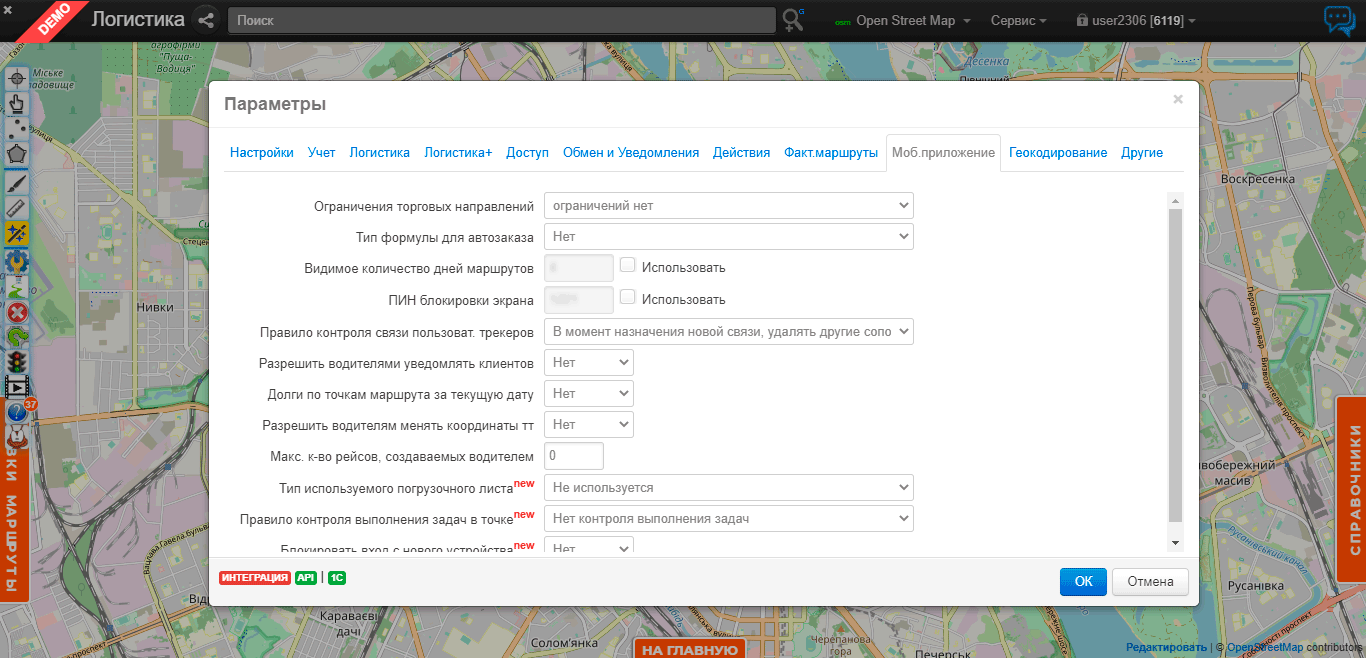1366x658 pixels.
Task: Expand Ограничения торговых направлений dropdown
Action: (728, 206)
